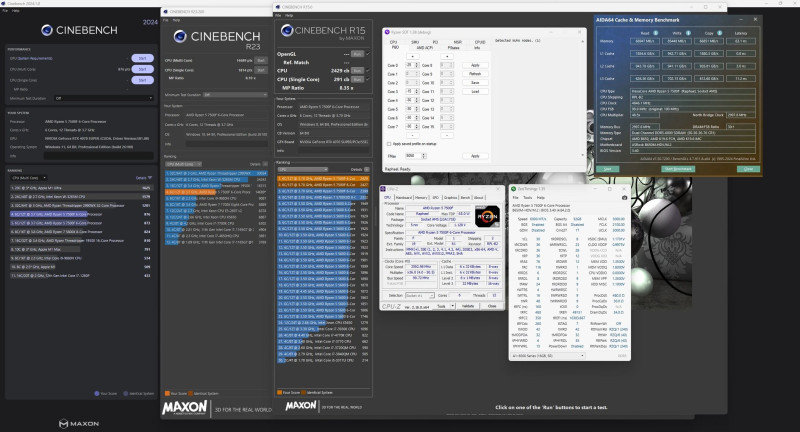The width and height of the screenshot is (800, 432).
Task: Click the Ryzen logo in CPU-Z
Action: 487,216
